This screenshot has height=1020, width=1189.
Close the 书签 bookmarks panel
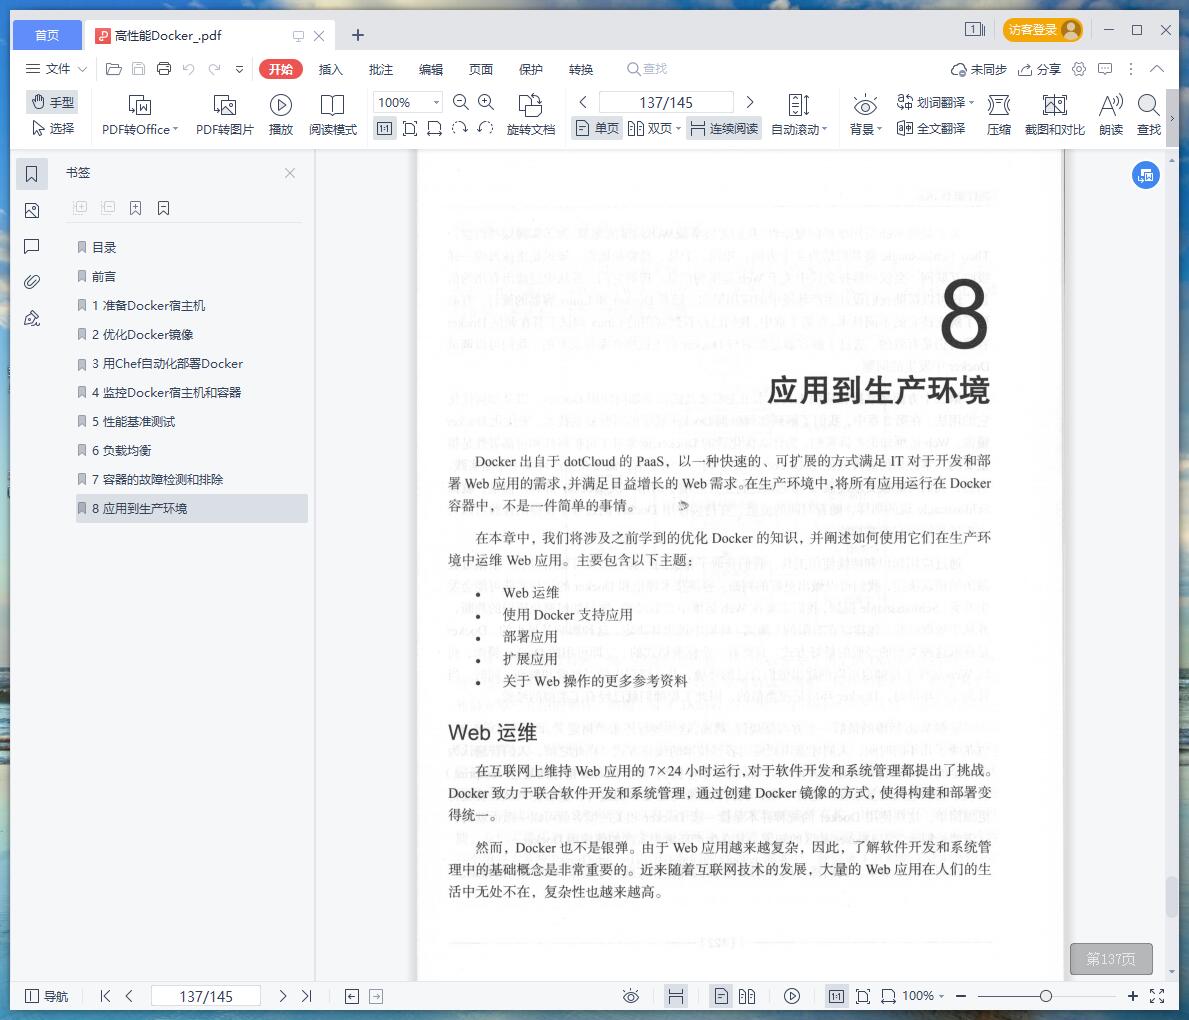coord(290,173)
